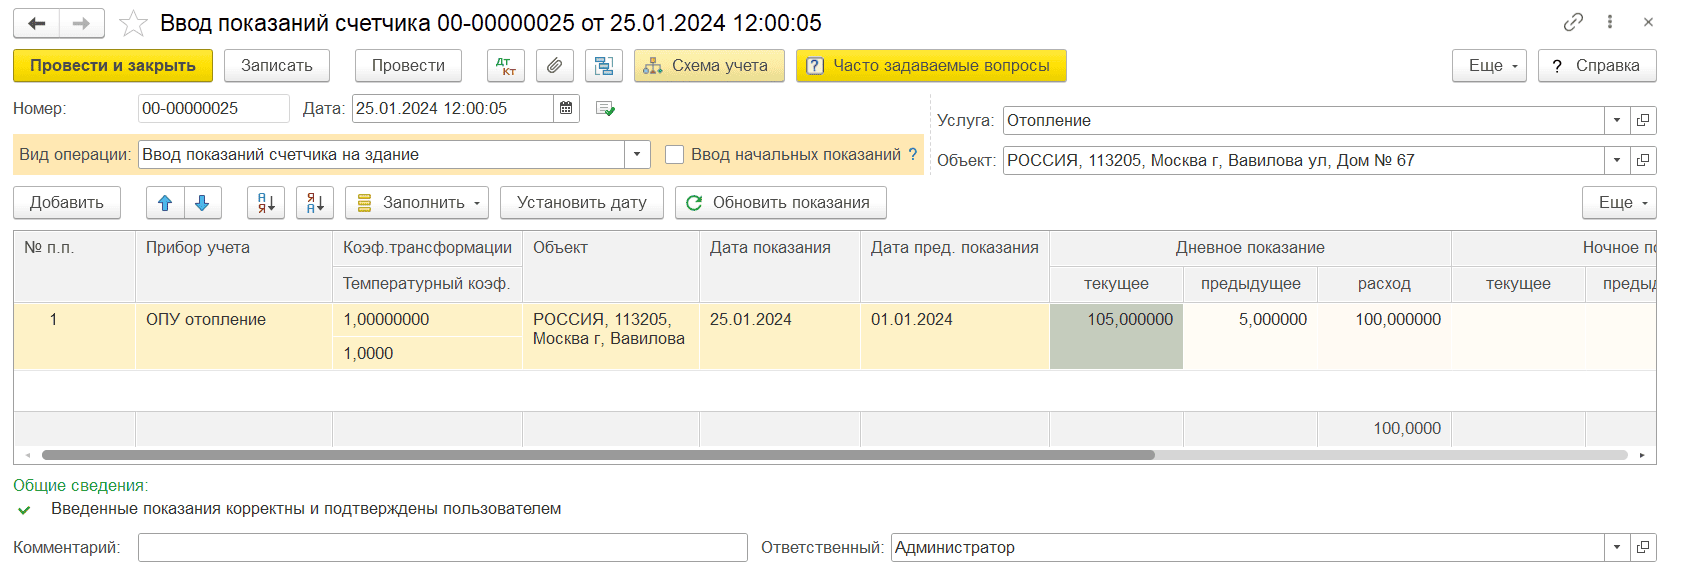Copy link to this document icon
Screen dimensions: 1681x570
[x=1573, y=22]
